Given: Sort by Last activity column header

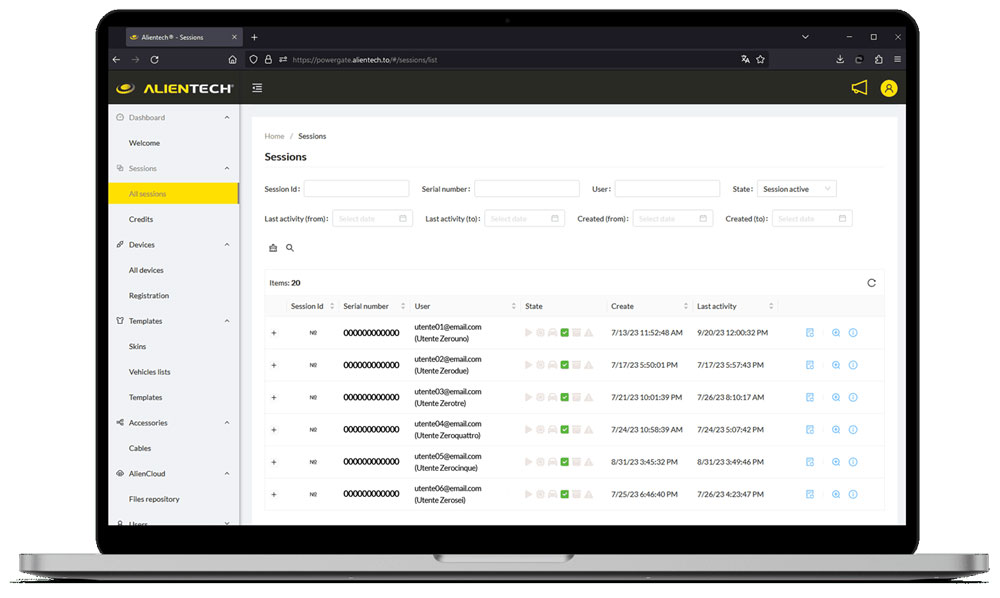Looking at the screenshot, I should 735,307.
